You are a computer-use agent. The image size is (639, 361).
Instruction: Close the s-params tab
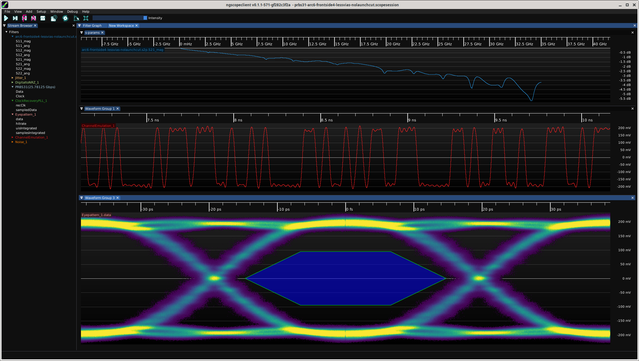click(102, 33)
